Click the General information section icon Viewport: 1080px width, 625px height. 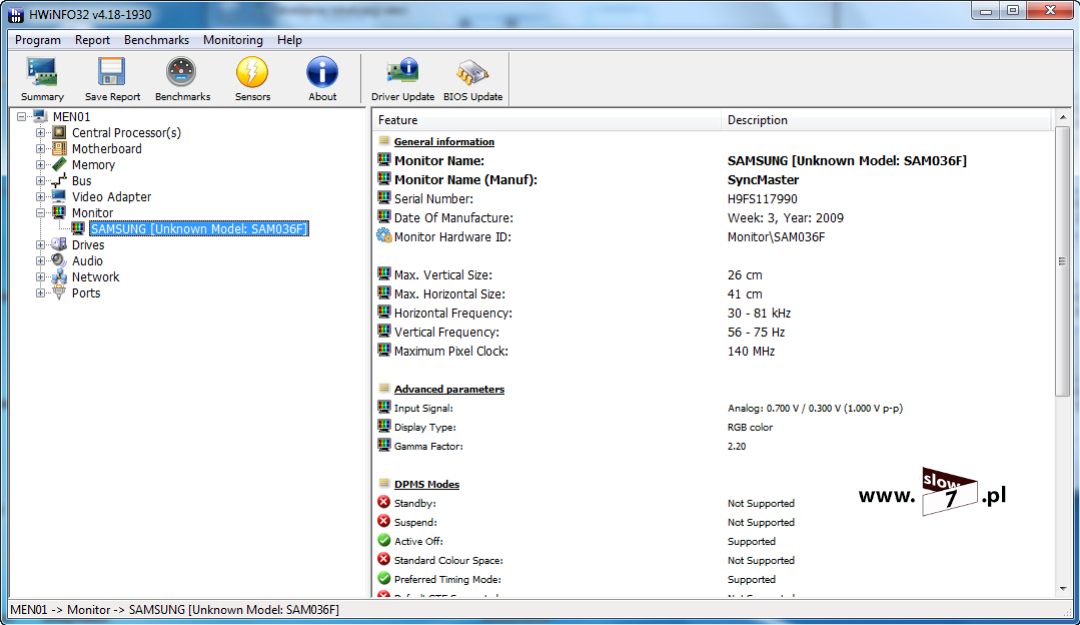384,141
